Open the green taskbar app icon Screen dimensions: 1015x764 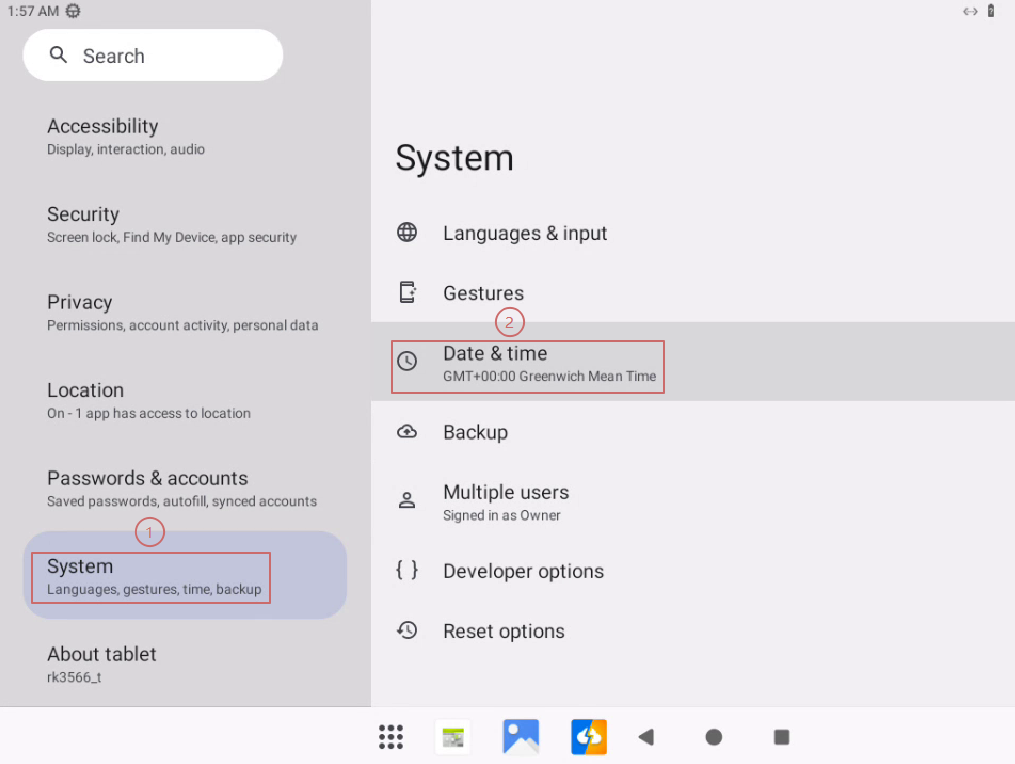[453, 737]
